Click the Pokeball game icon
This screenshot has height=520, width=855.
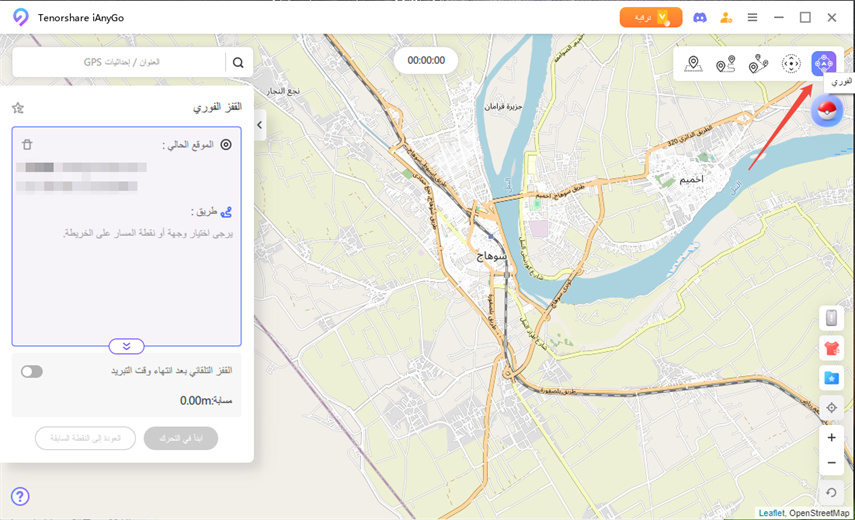827,111
